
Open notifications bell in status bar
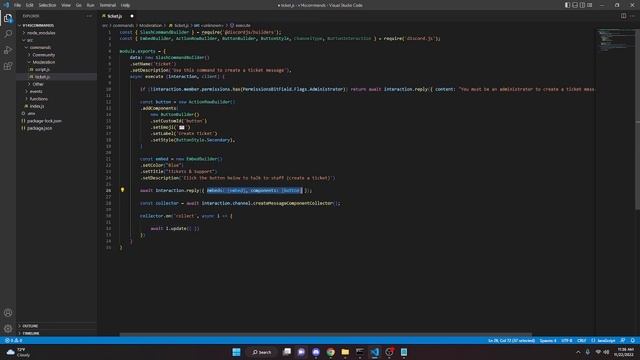pos(633,340)
